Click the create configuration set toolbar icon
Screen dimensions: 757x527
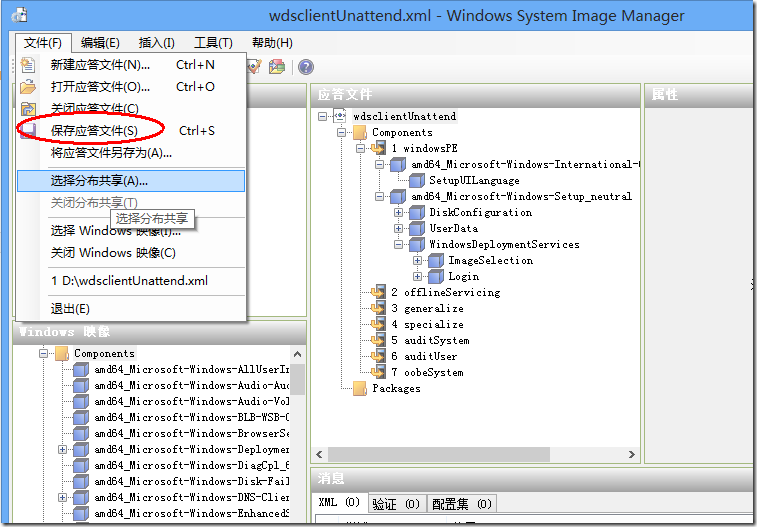[x=277, y=67]
